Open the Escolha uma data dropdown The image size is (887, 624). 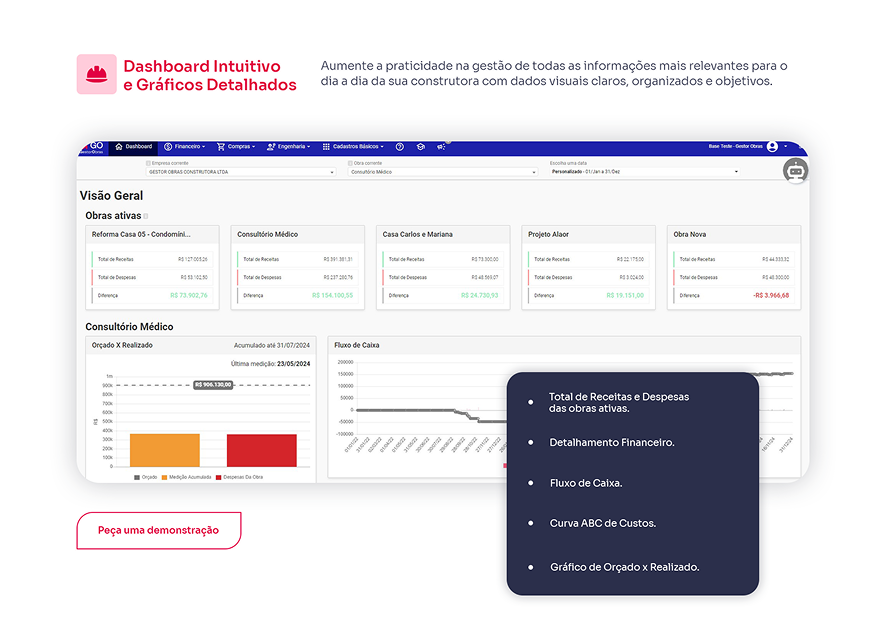[645, 171]
